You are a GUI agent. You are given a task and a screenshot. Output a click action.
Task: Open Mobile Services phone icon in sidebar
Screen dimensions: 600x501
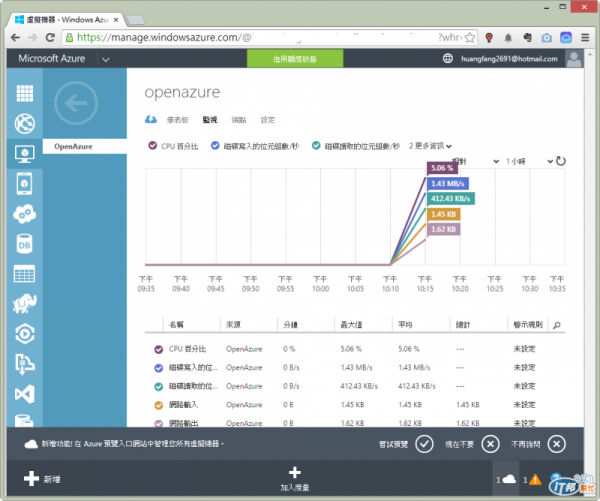click(24, 184)
